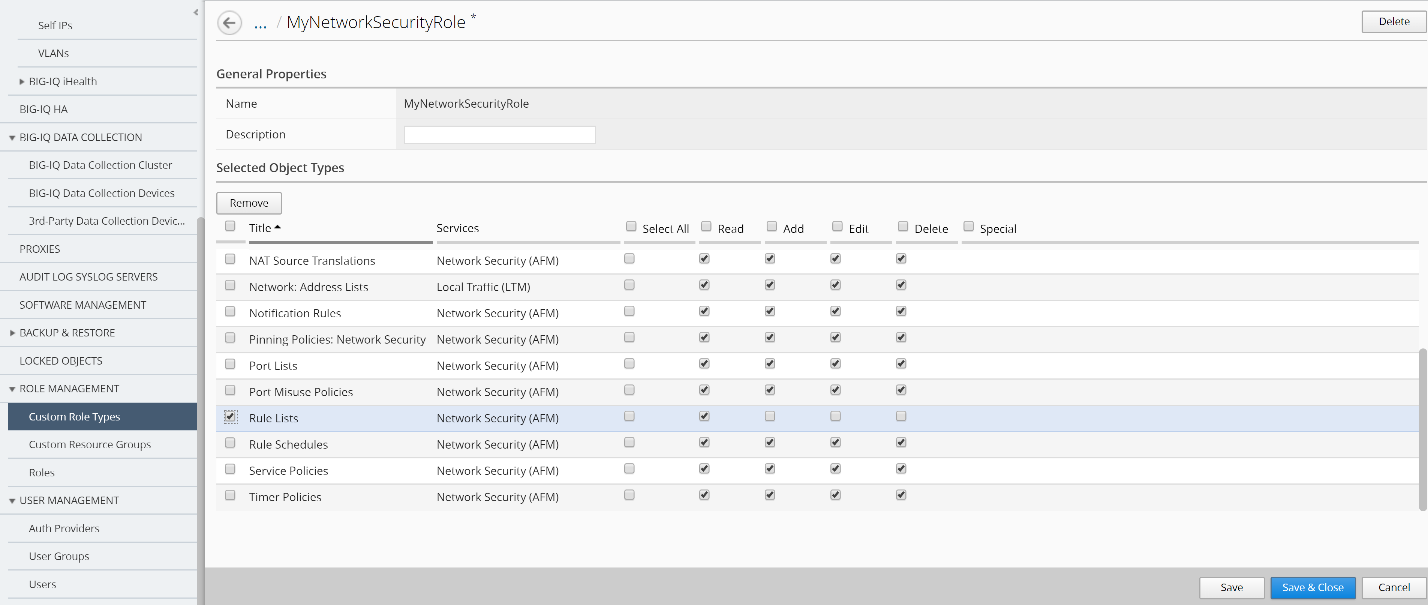This screenshot has width=1428, height=605.
Task: Click the Title sort arrow icon
Action: [278, 228]
